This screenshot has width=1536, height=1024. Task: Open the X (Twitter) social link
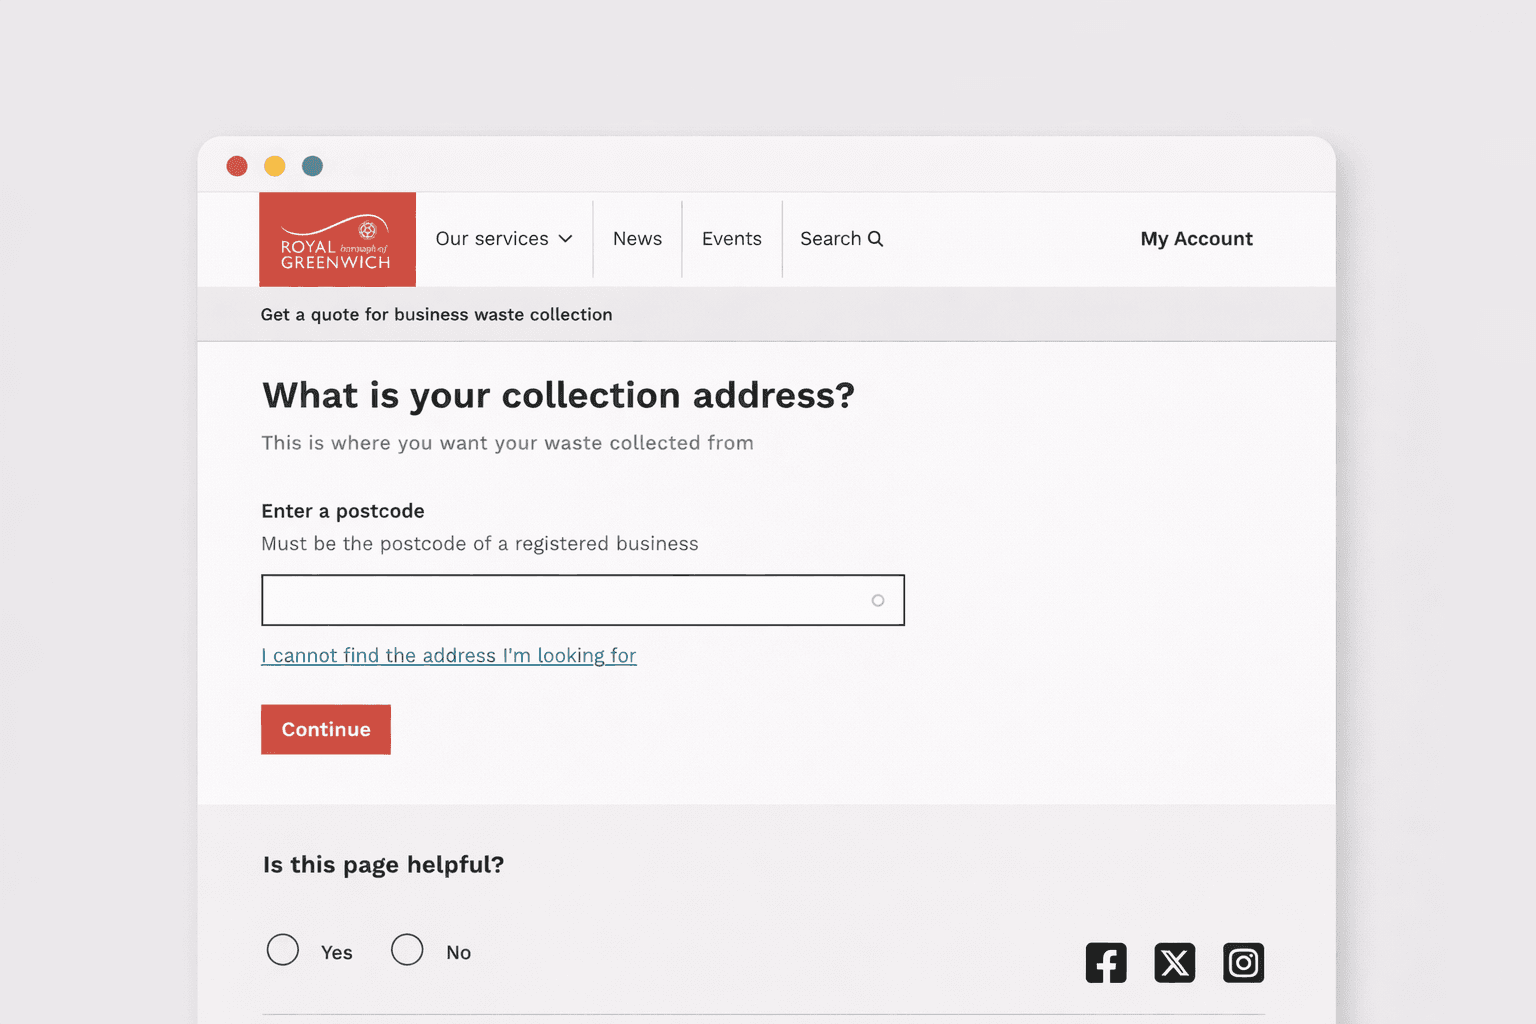coord(1174,963)
